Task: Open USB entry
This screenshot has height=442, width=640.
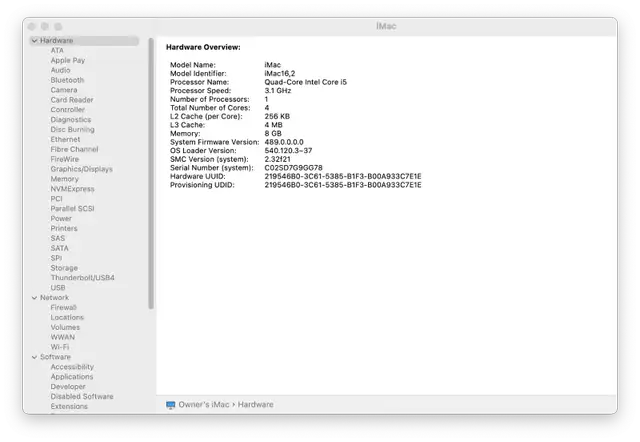Action: 58,288
